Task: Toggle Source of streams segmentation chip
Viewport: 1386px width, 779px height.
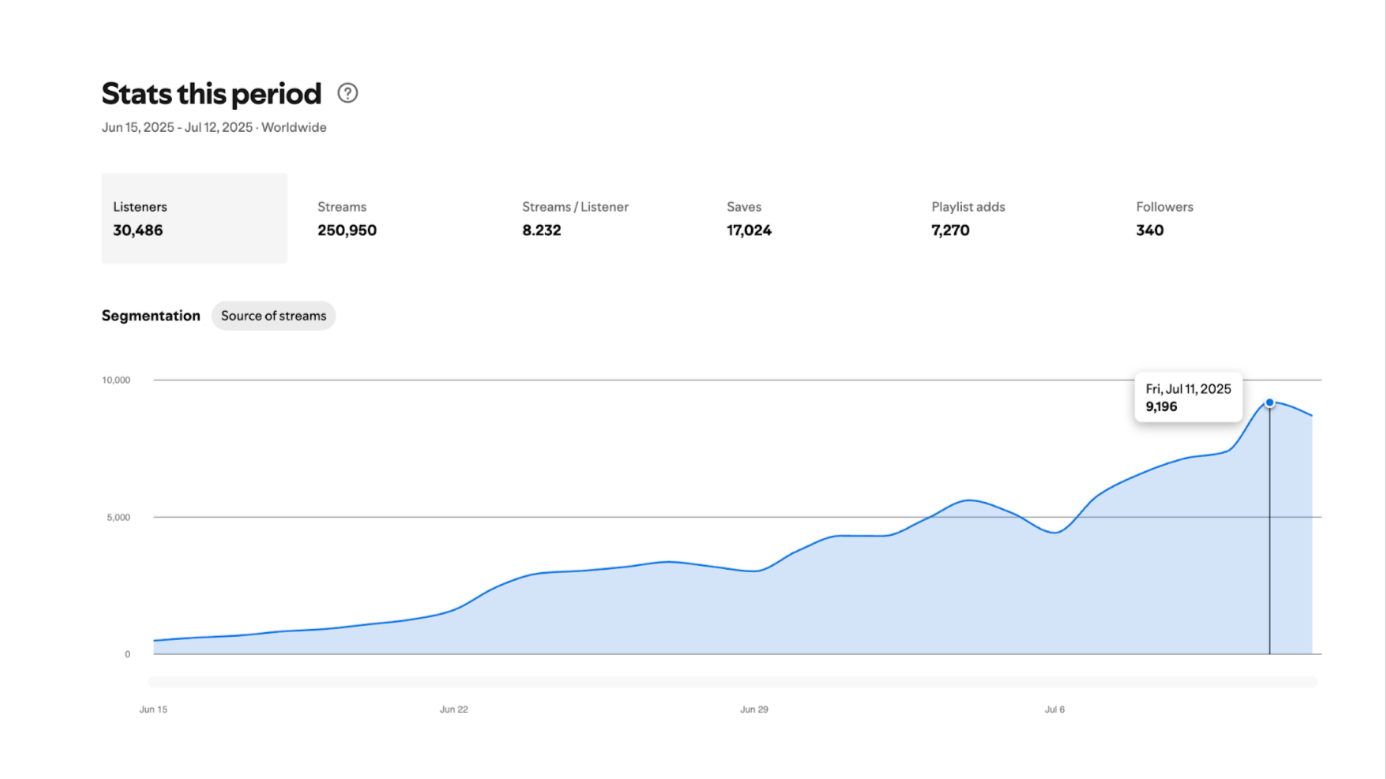Action: pyautogui.click(x=273, y=316)
